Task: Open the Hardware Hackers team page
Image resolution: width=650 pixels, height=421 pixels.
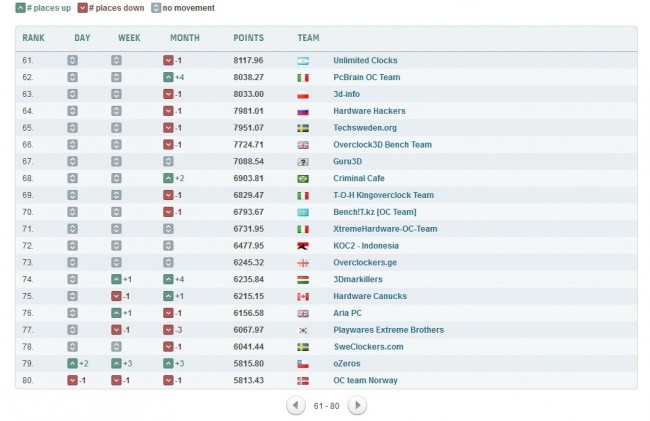Action: [369, 111]
